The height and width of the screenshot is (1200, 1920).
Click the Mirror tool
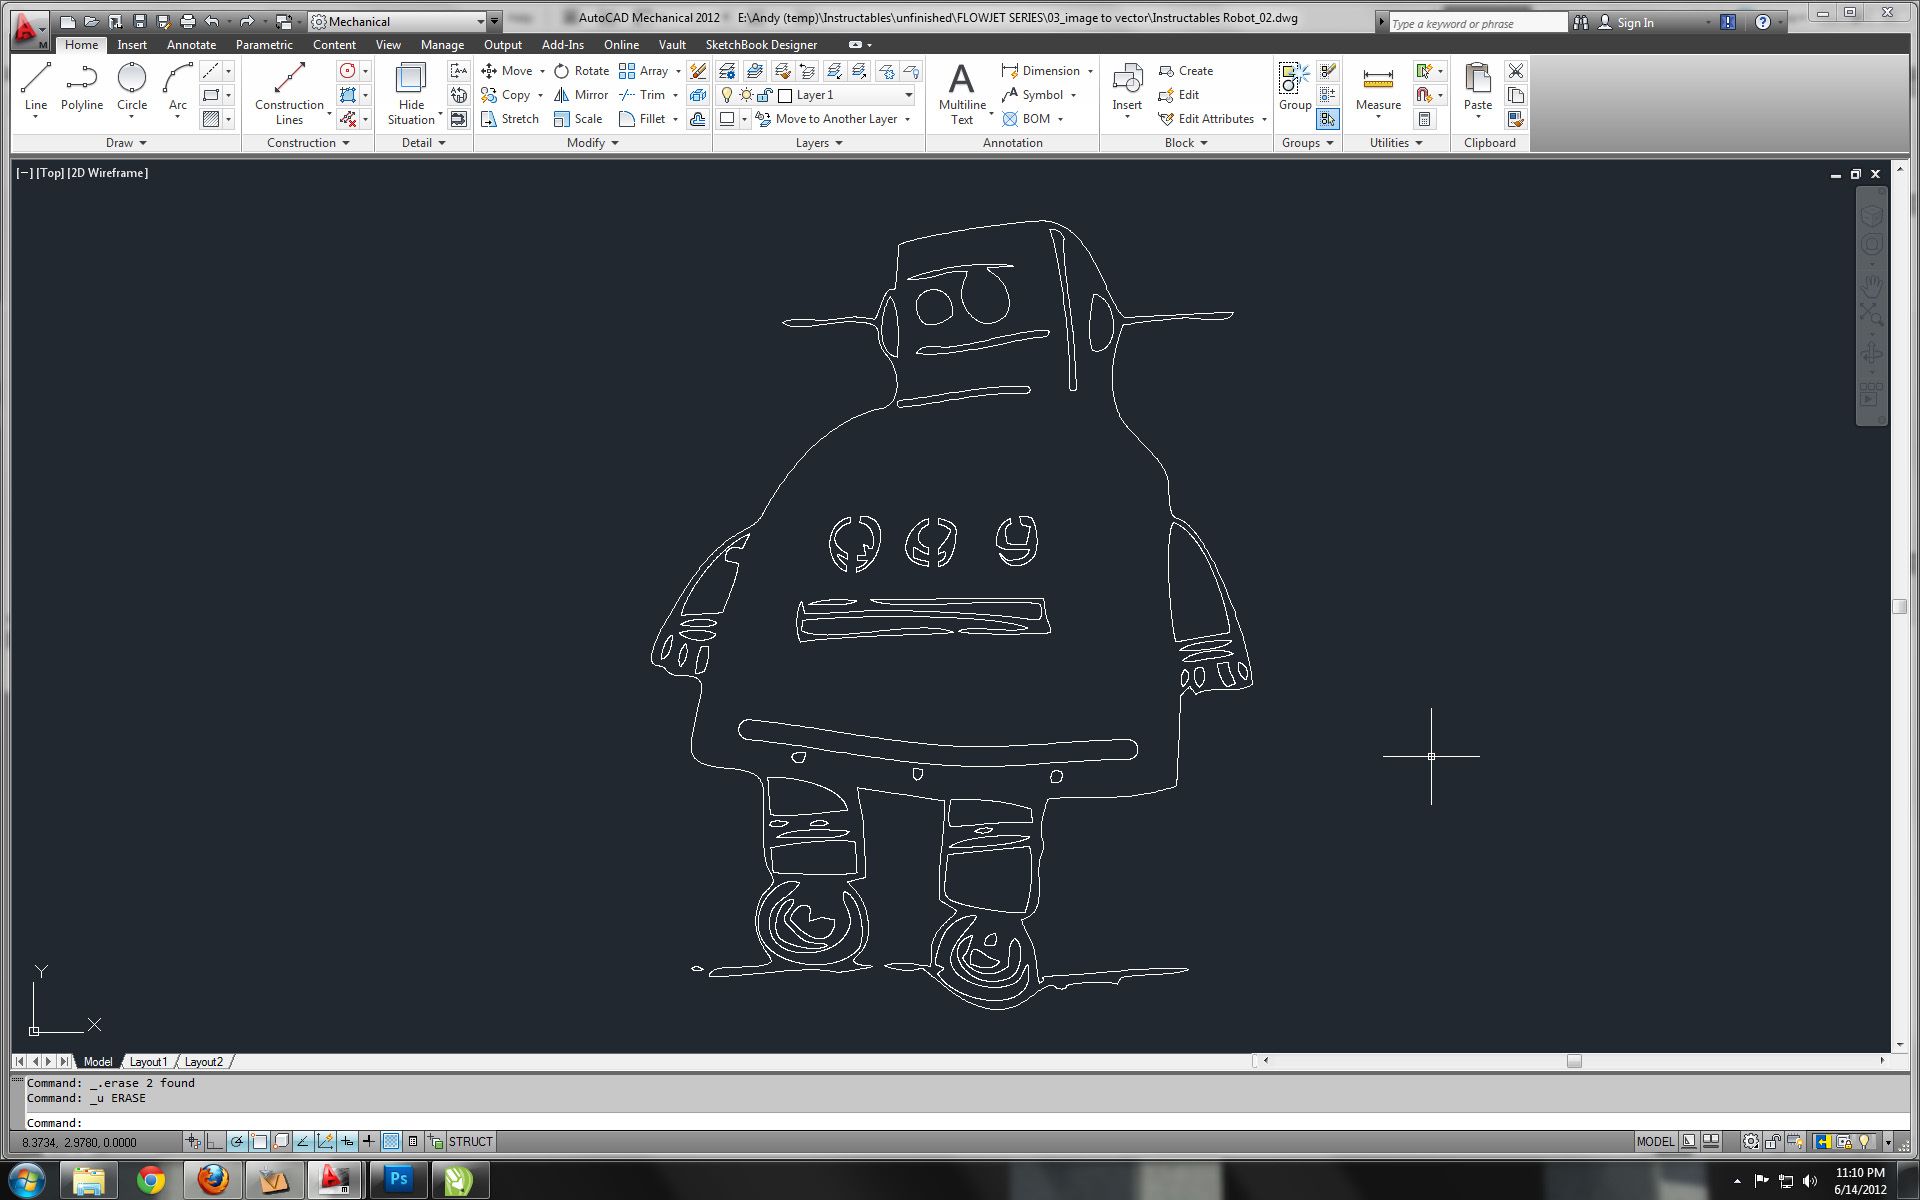[582, 95]
